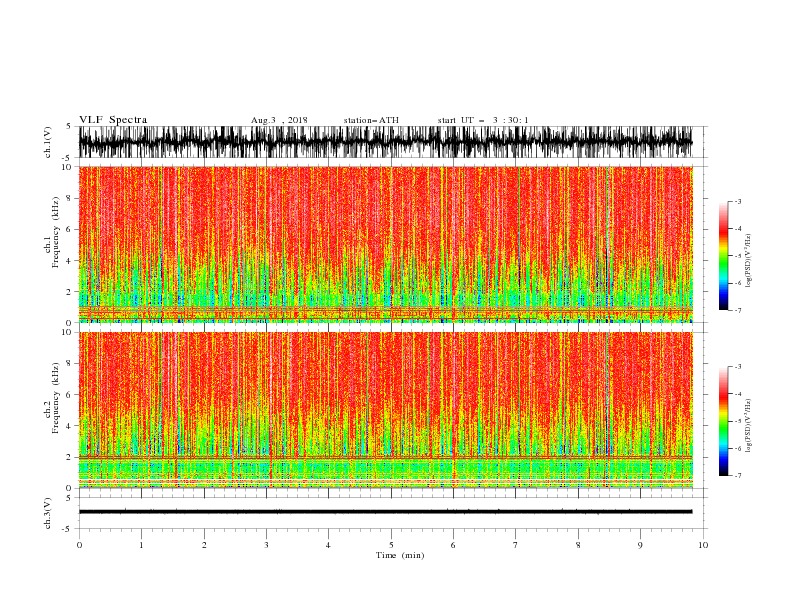792x612 pixels.
Task: Click the "station=ATH" header label
Action: 371,120
